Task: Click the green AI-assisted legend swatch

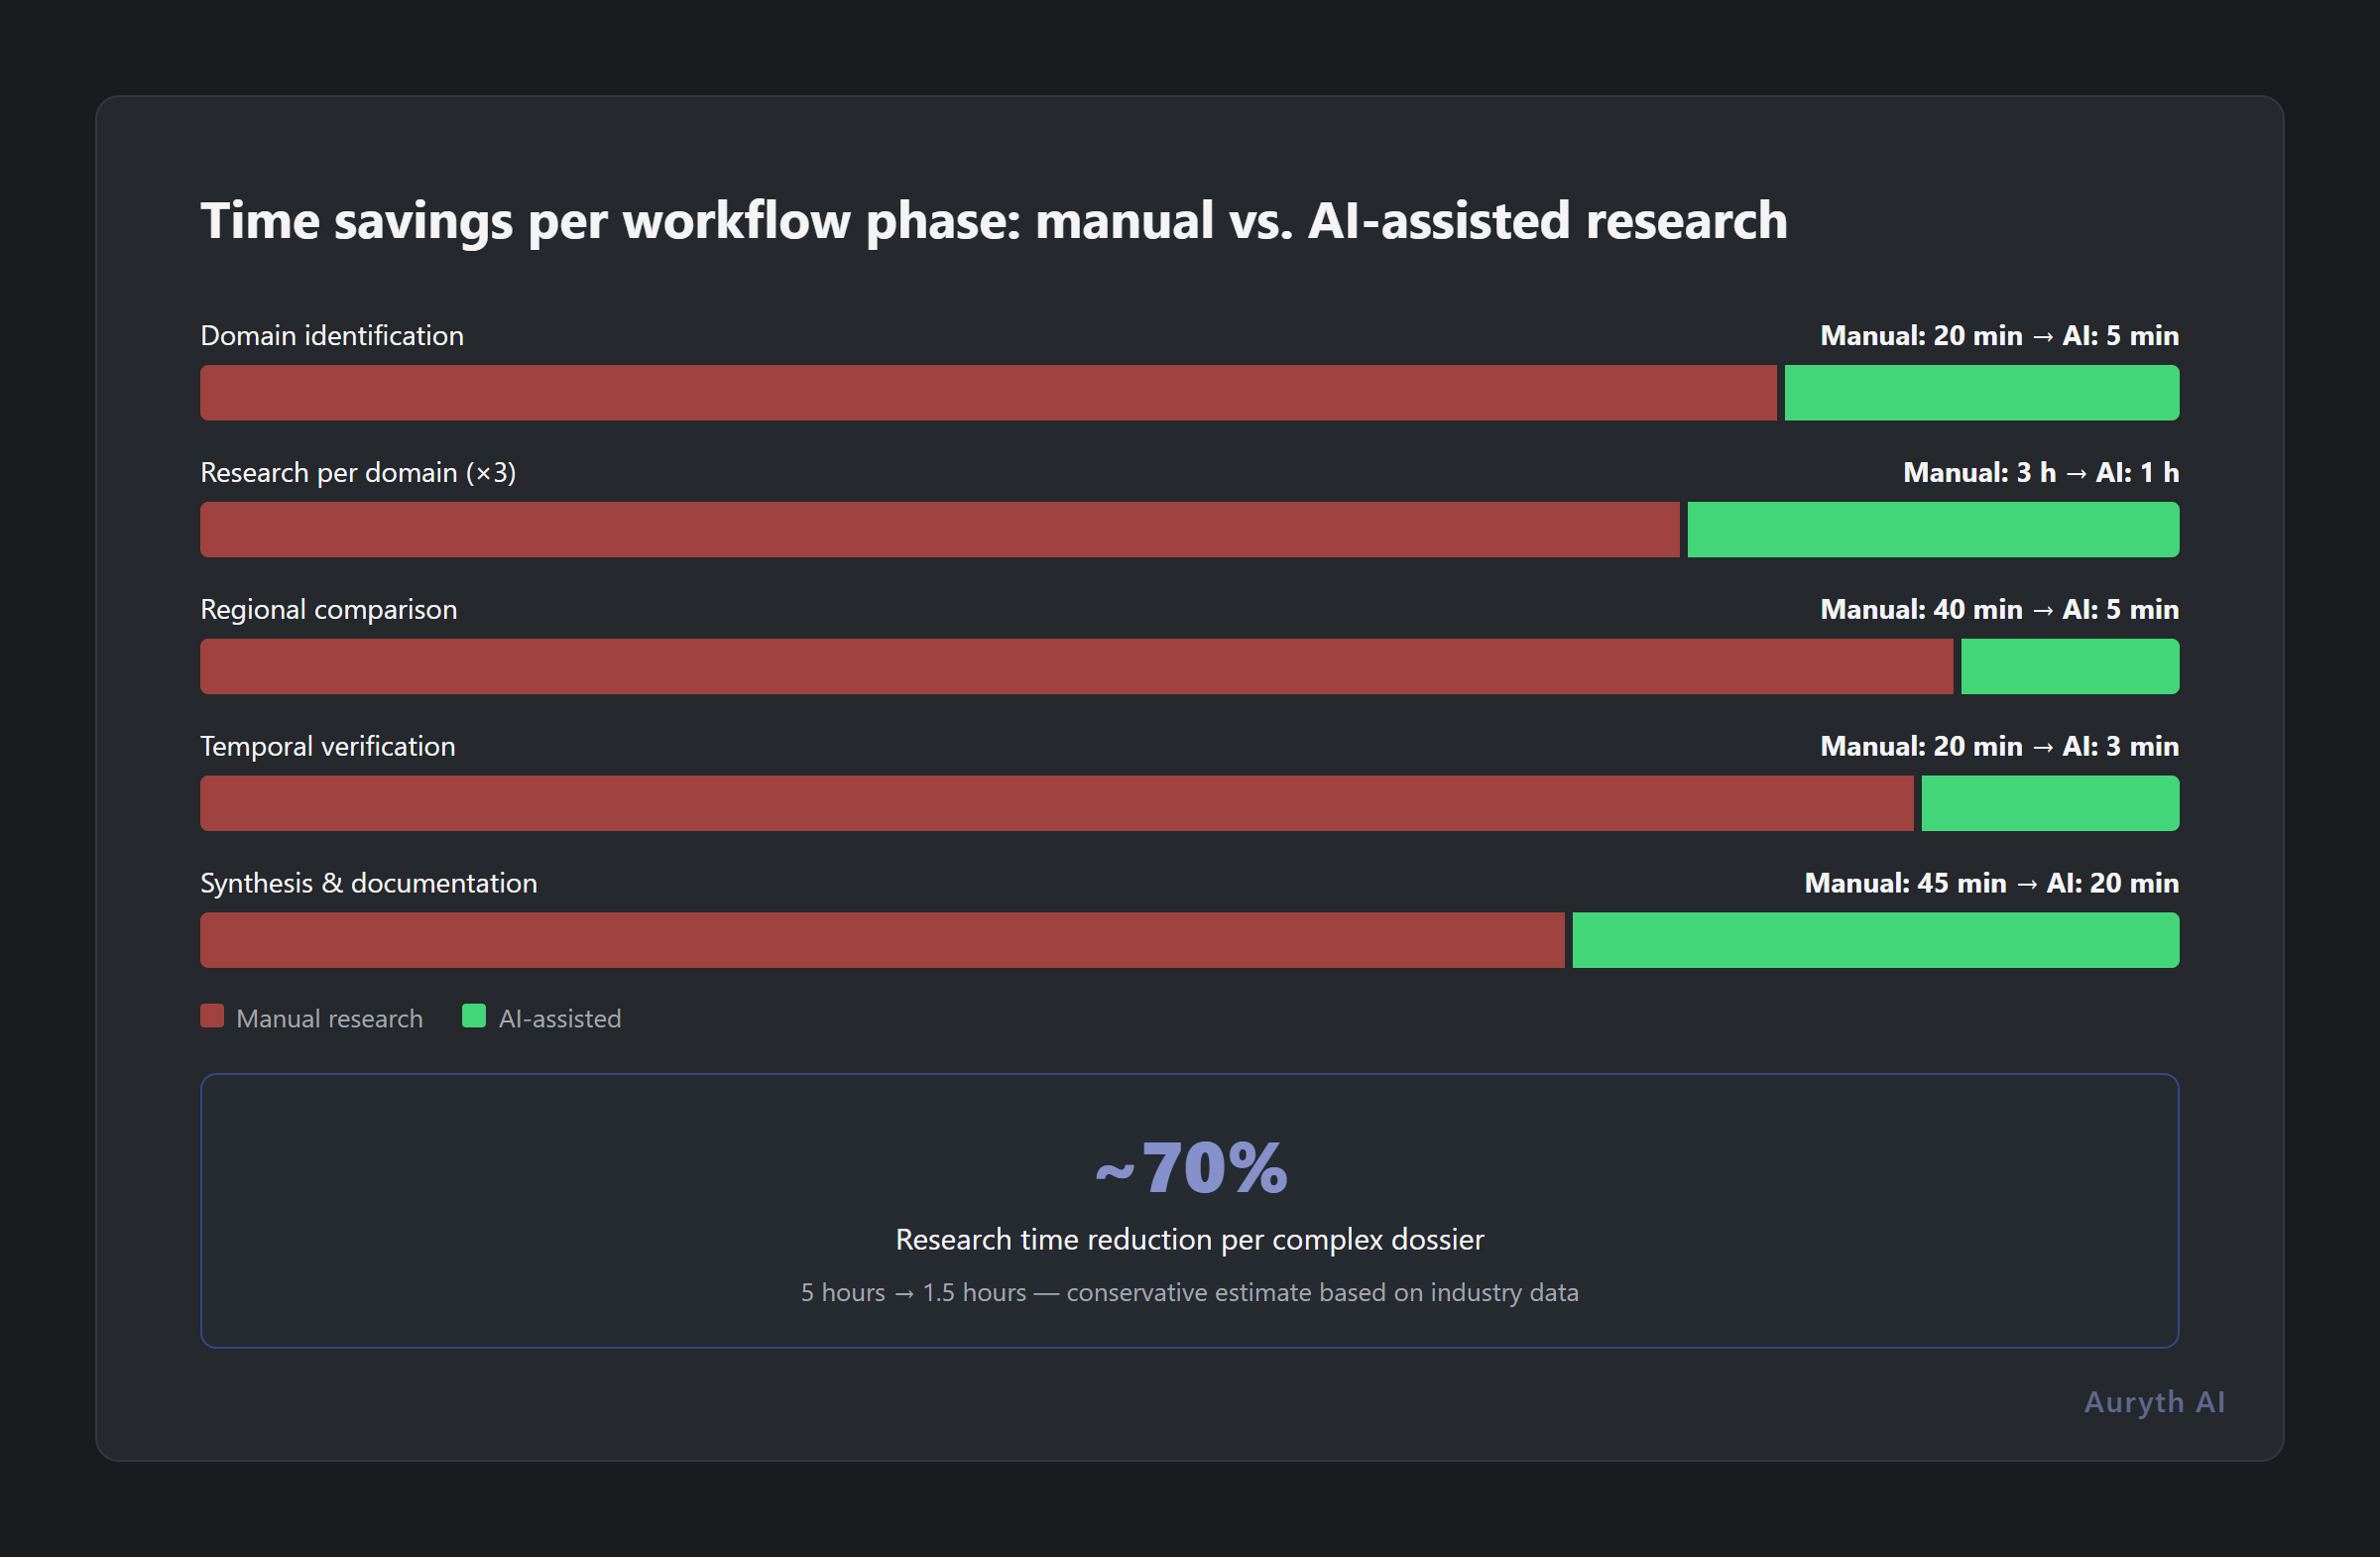Action: coord(474,1016)
